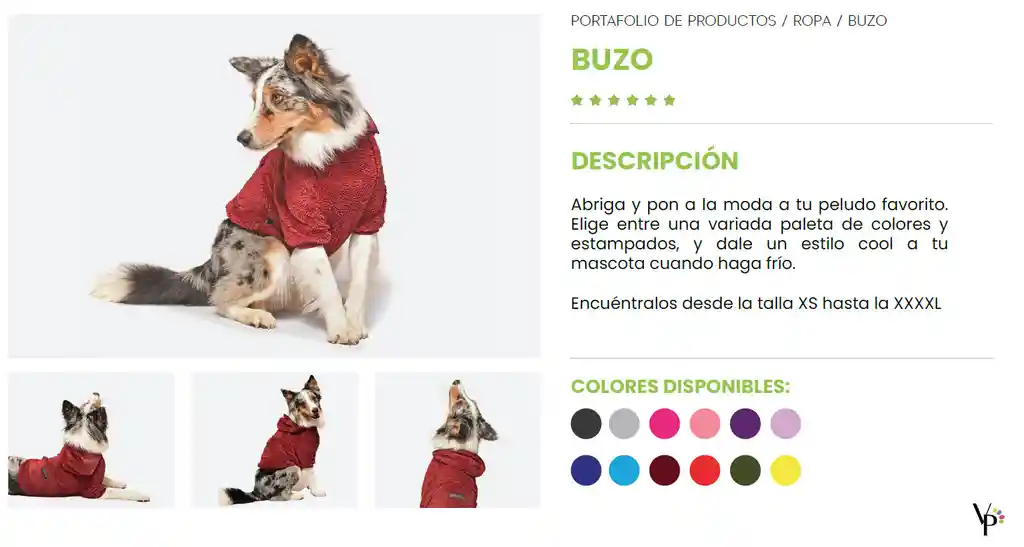Pick the yellow color swatch

(786, 470)
